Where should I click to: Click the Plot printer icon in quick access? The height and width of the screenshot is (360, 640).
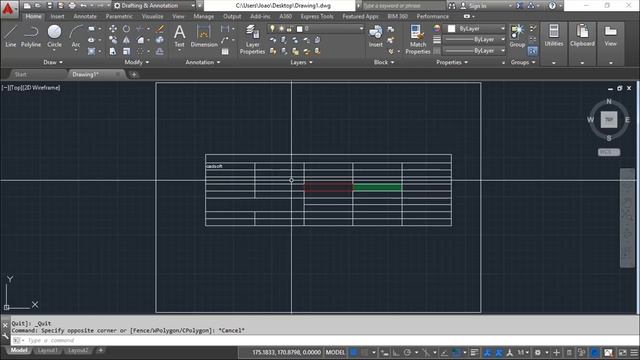pos(72,6)
